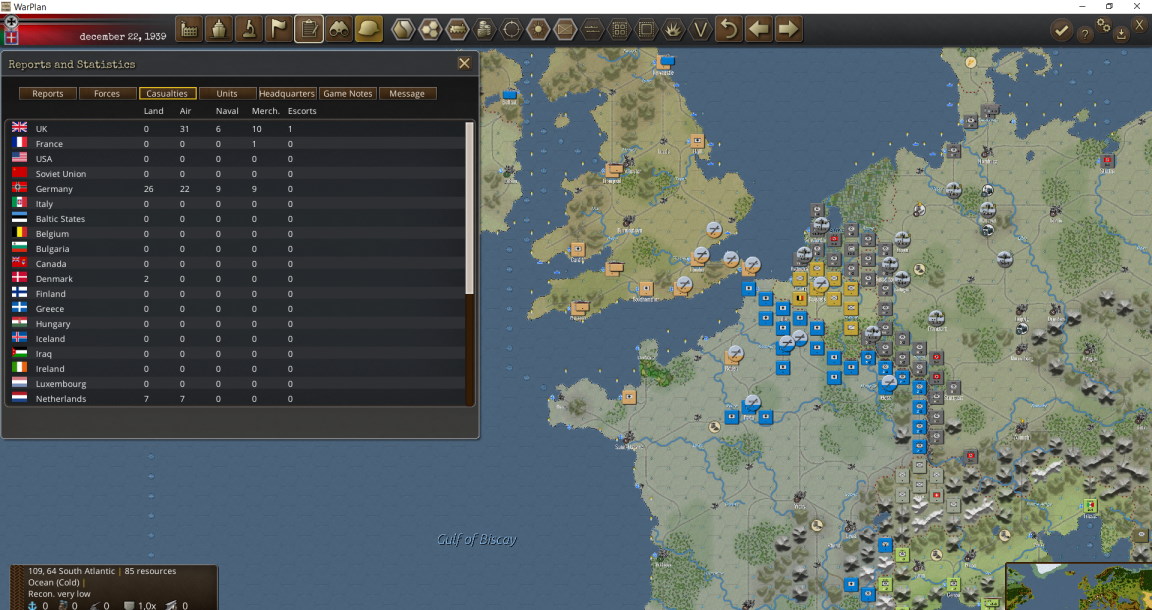Click the save game download icon
The height and width of the screenshot is (610, 1152).
click(1121, 34)
